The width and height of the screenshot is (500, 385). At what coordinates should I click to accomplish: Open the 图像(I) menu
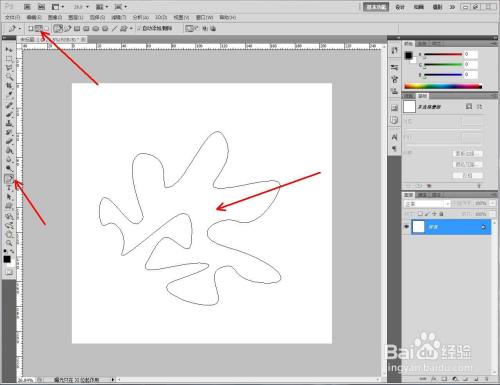pos(55,17)
